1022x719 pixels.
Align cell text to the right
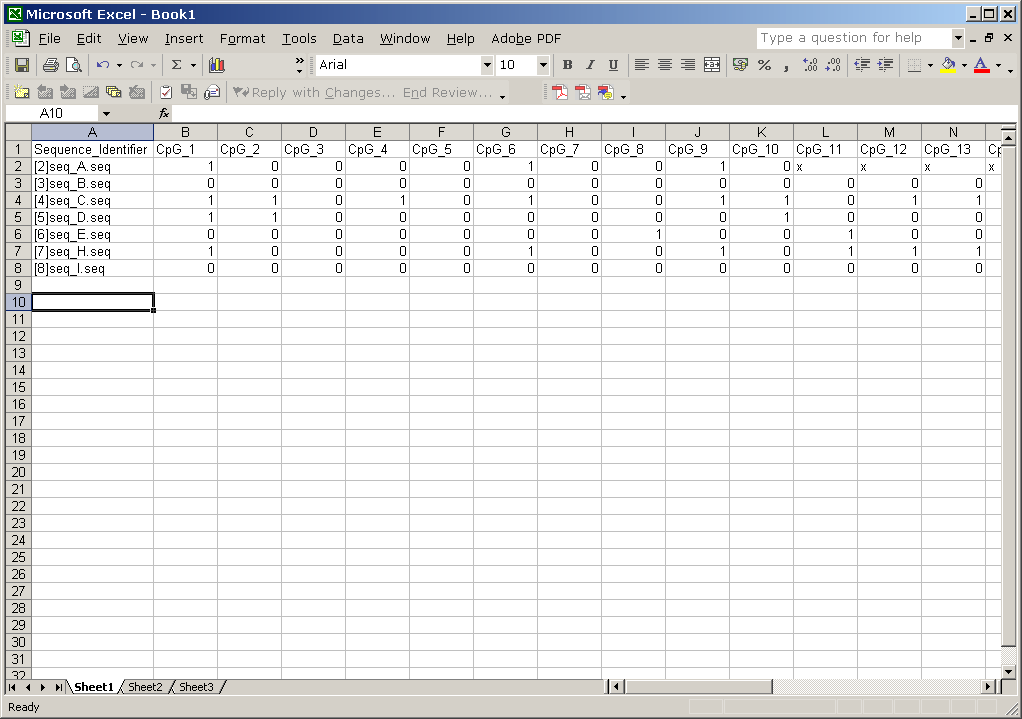pyautogui.click(x=688, y=65)
